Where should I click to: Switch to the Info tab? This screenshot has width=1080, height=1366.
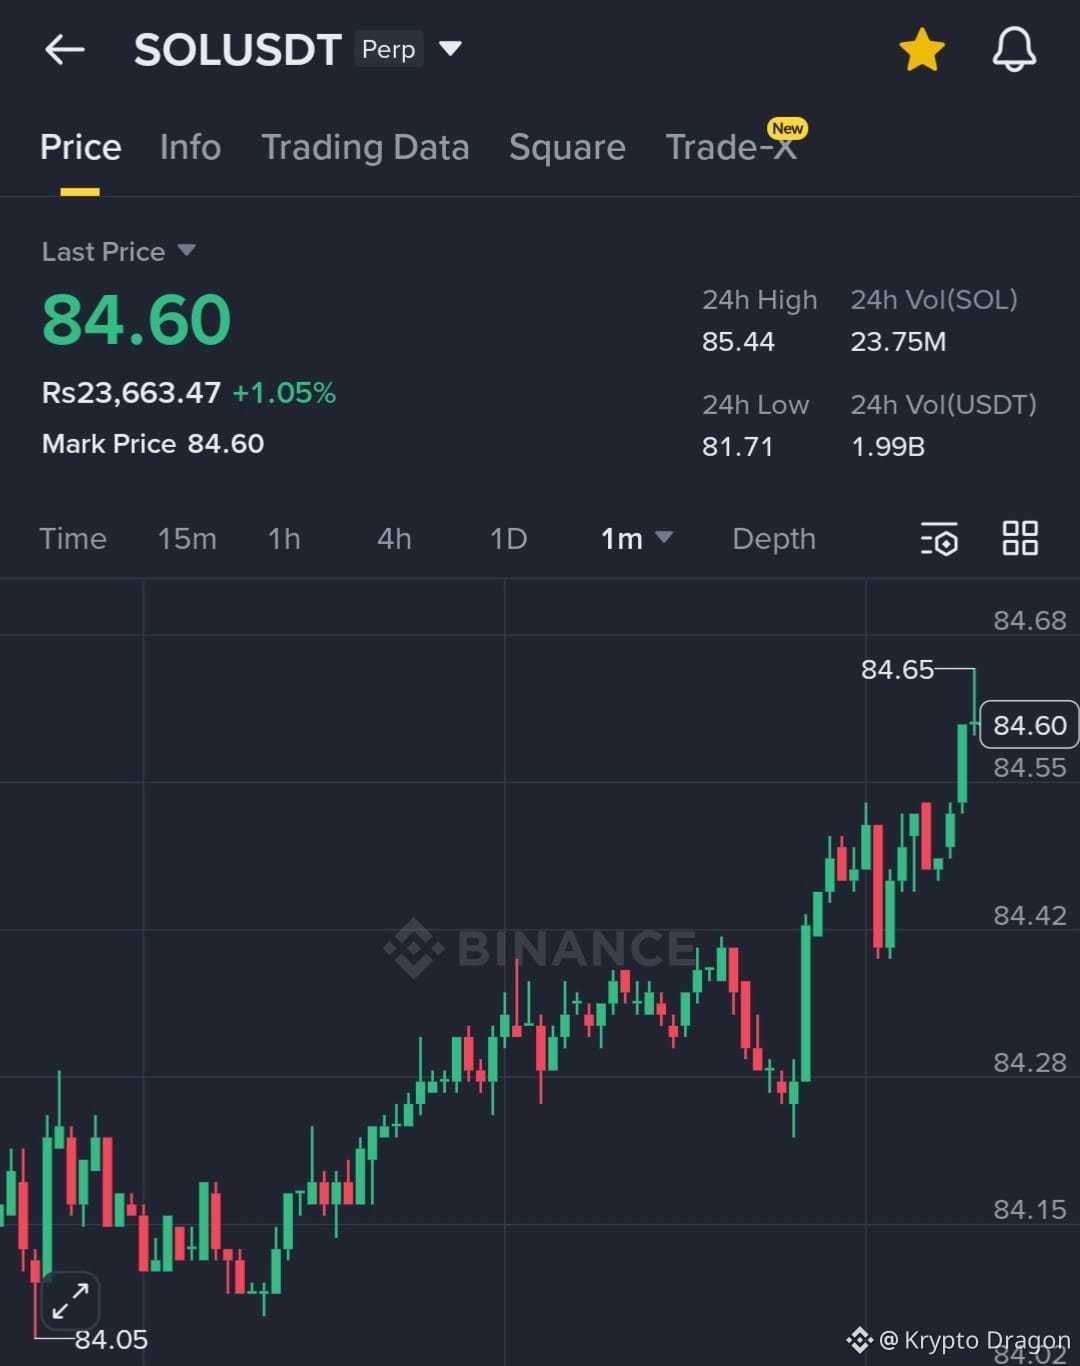point(190,148)
